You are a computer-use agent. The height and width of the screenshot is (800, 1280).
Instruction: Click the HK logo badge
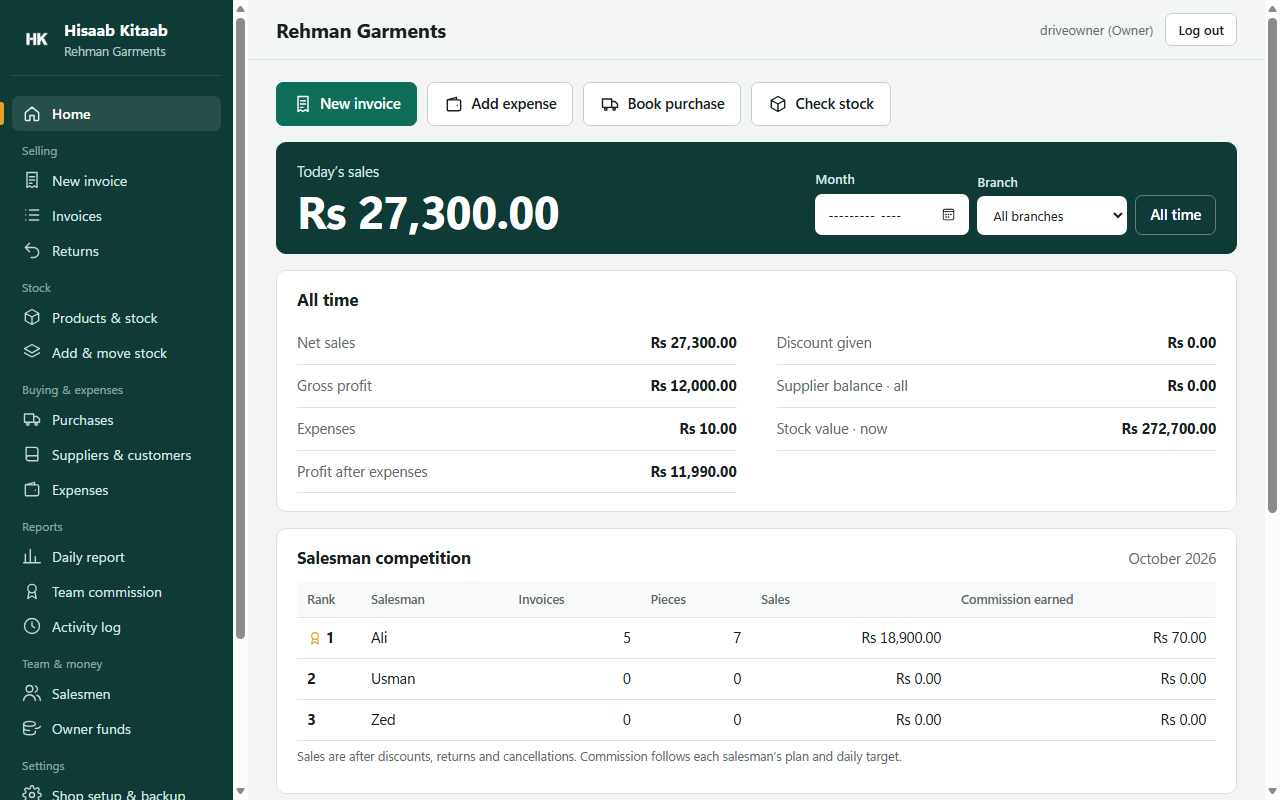36,39
